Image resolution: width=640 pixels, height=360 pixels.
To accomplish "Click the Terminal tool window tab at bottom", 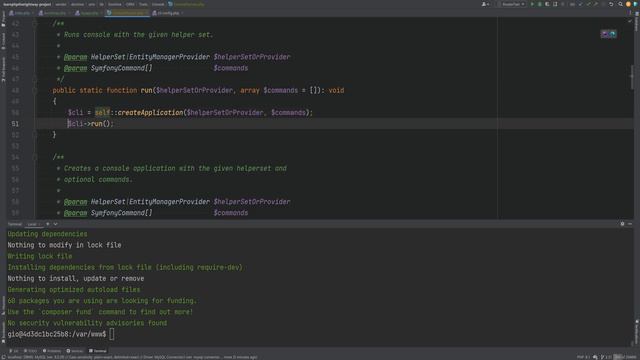I will coord(98,351).
